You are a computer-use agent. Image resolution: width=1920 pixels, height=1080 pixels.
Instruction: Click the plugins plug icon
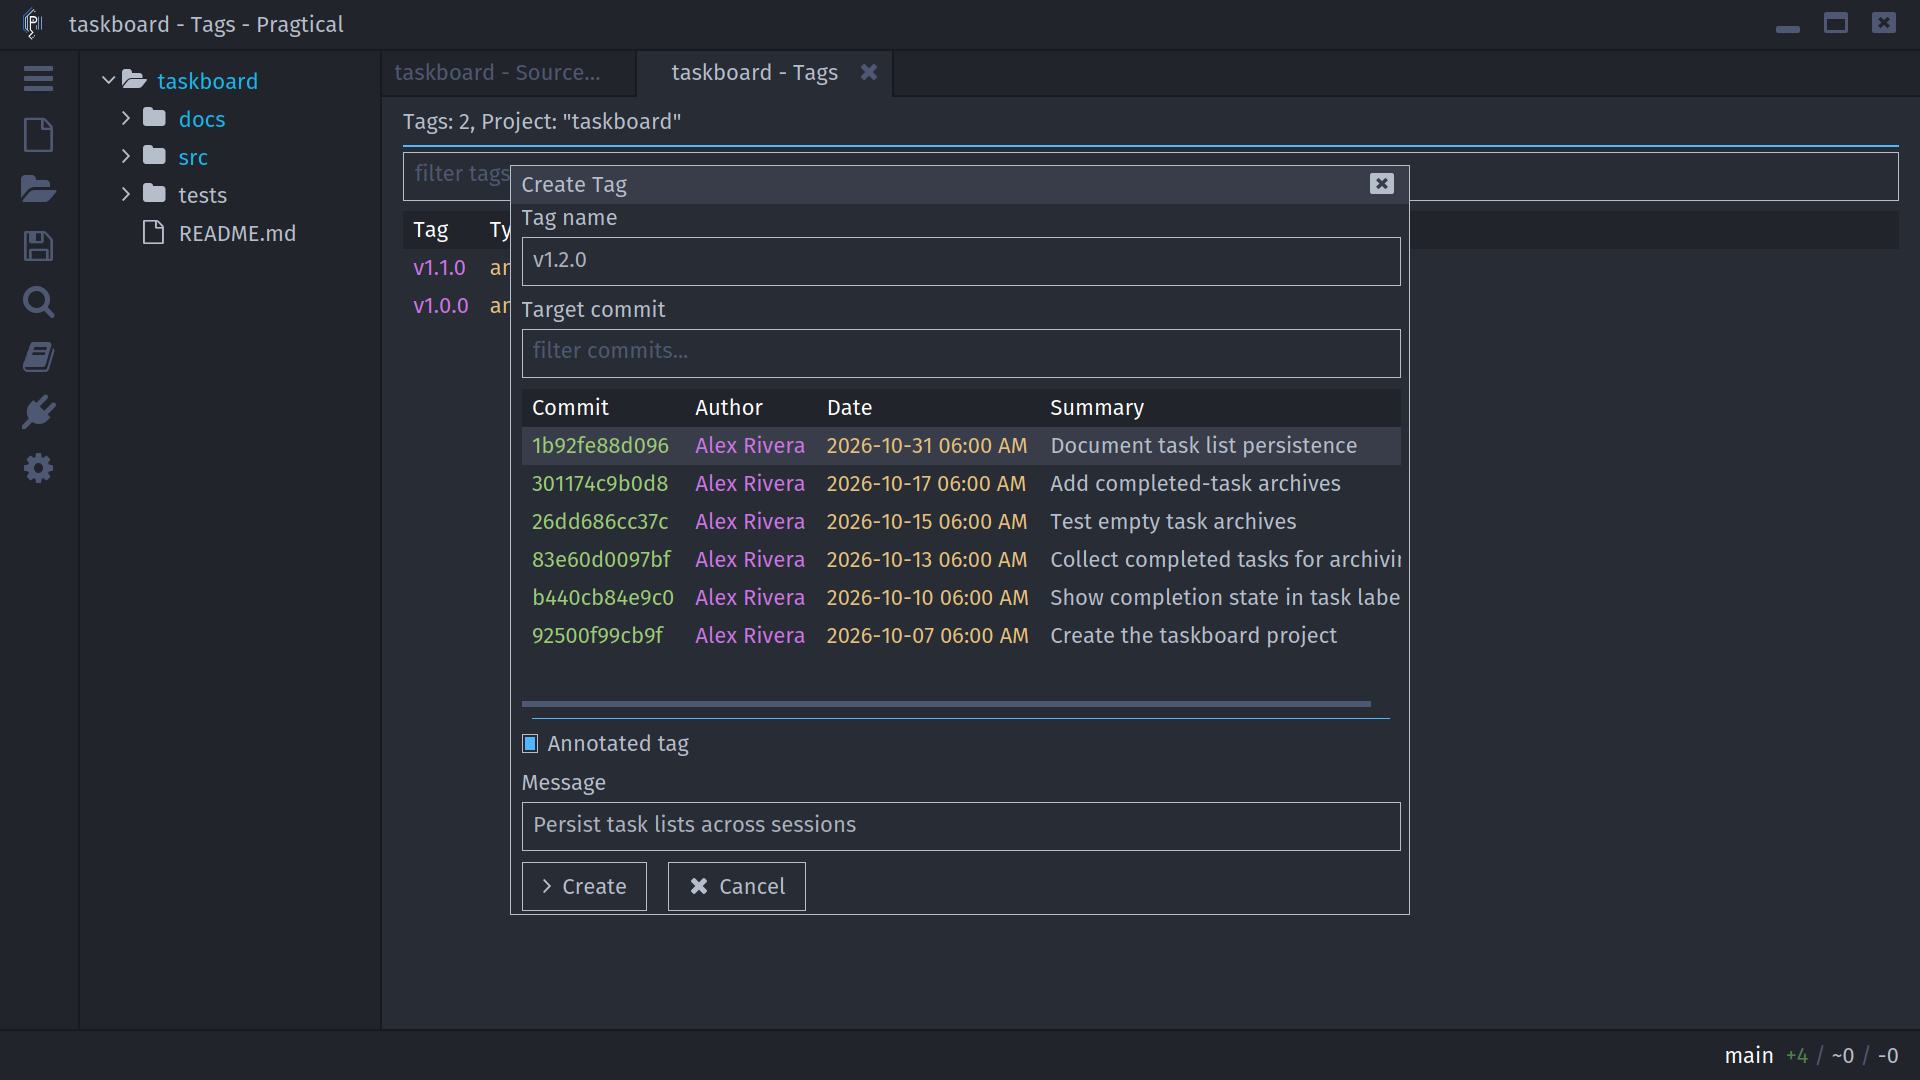[x=38, y=412]
